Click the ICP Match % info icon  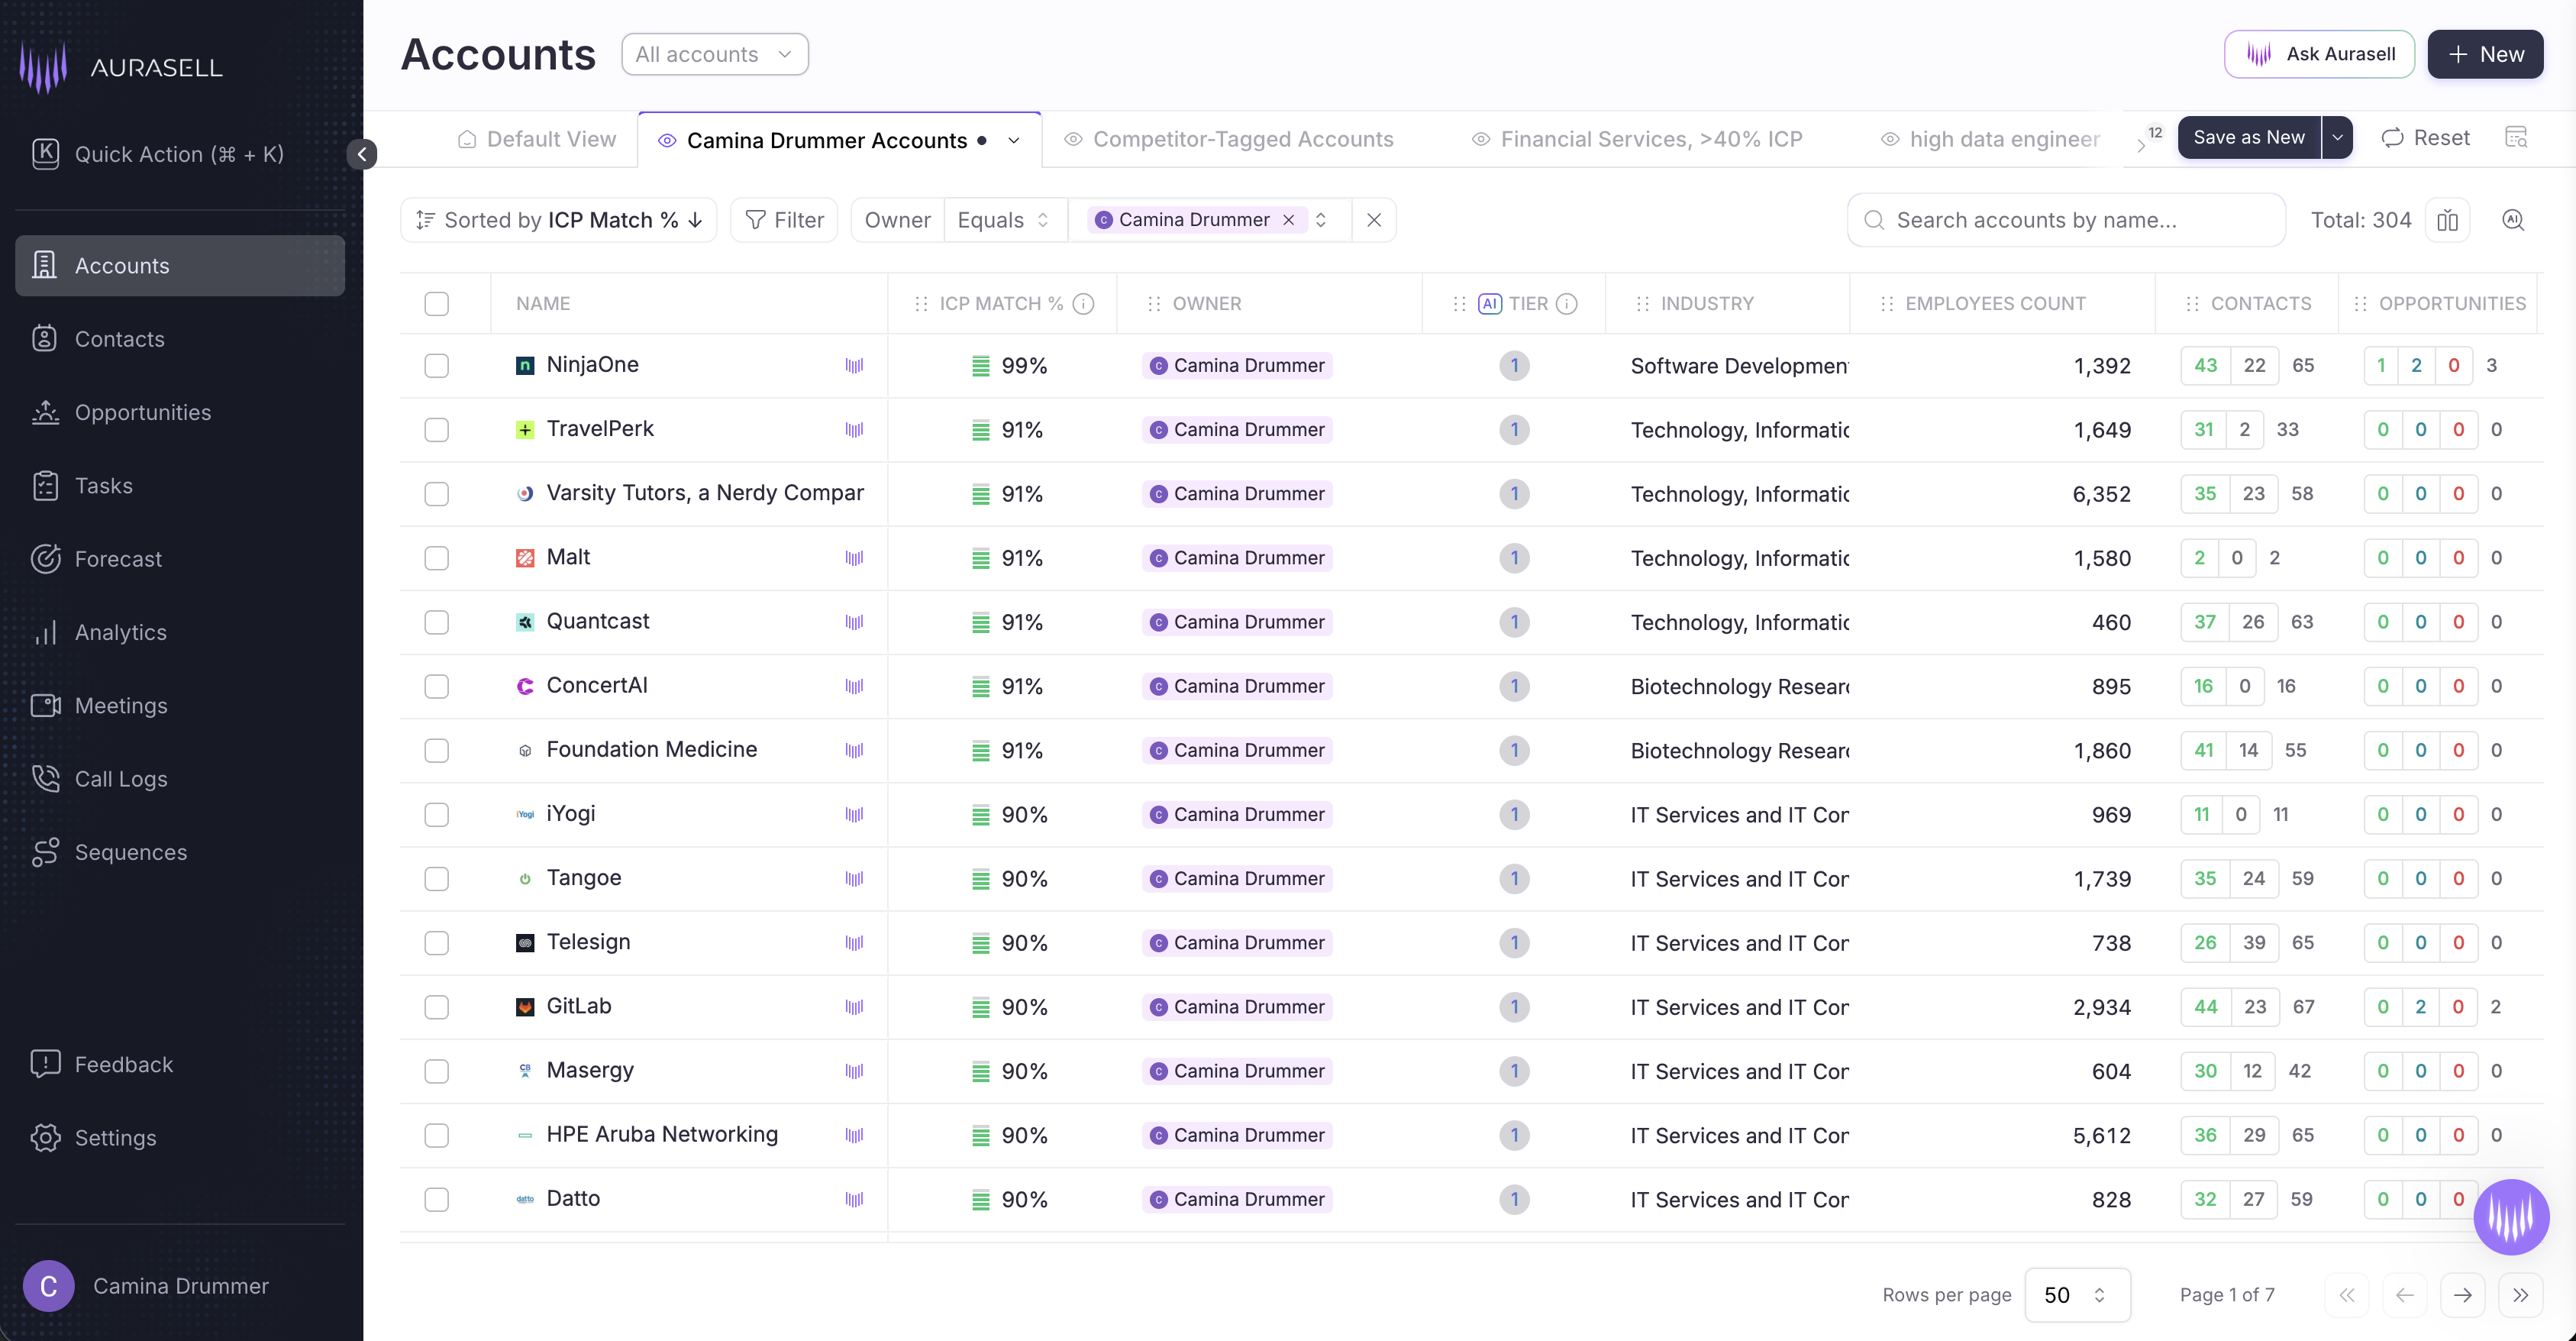click(x=1083, y=304)
